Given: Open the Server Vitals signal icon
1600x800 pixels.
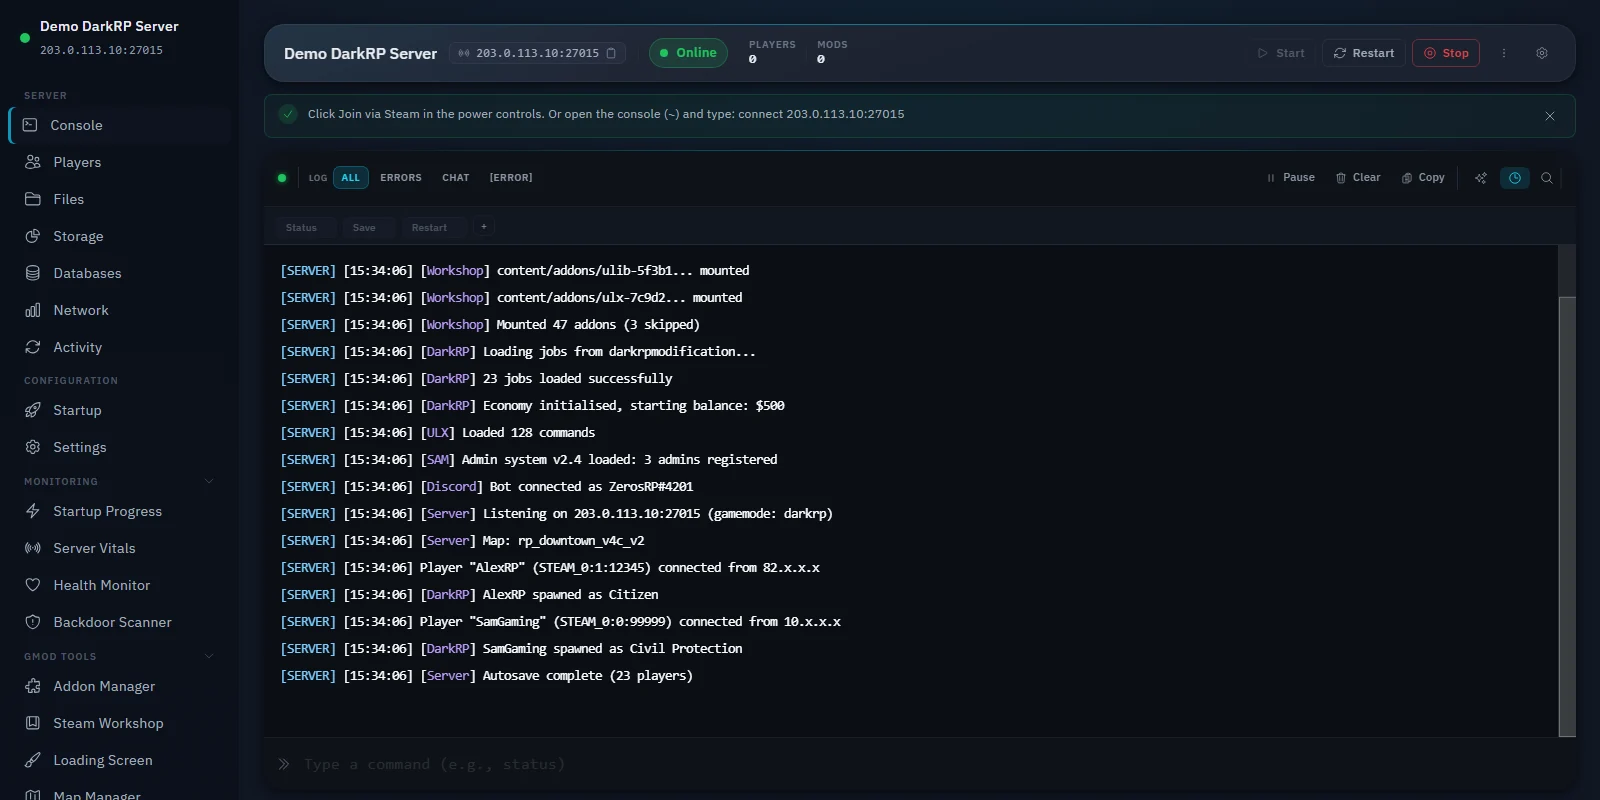Looking at the screenshot, I should 33,548.
